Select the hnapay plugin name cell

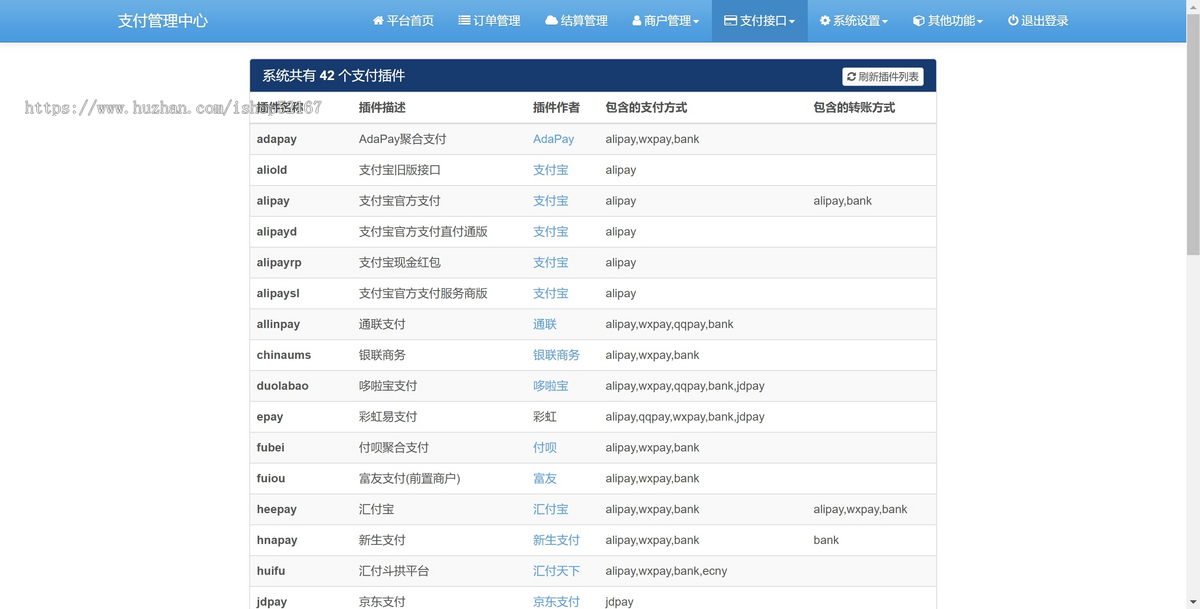click(x=300, y=541)
